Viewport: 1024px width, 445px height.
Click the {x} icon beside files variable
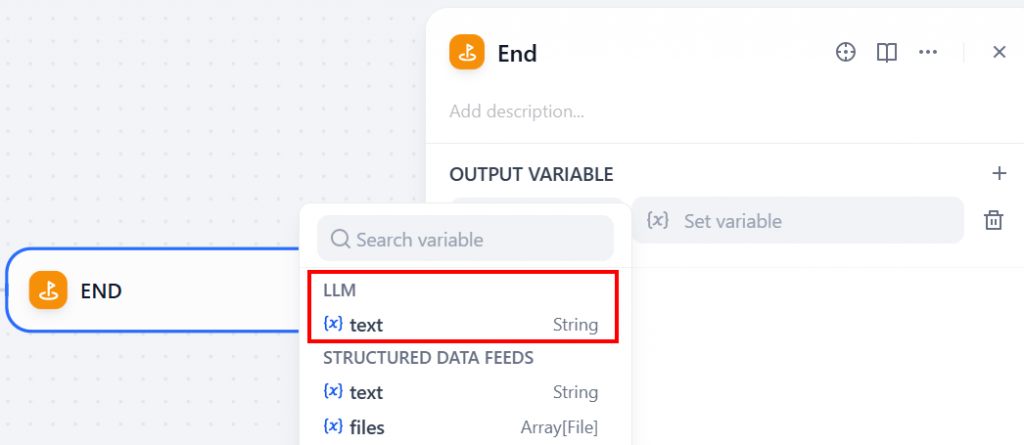(x=334, y=427)
